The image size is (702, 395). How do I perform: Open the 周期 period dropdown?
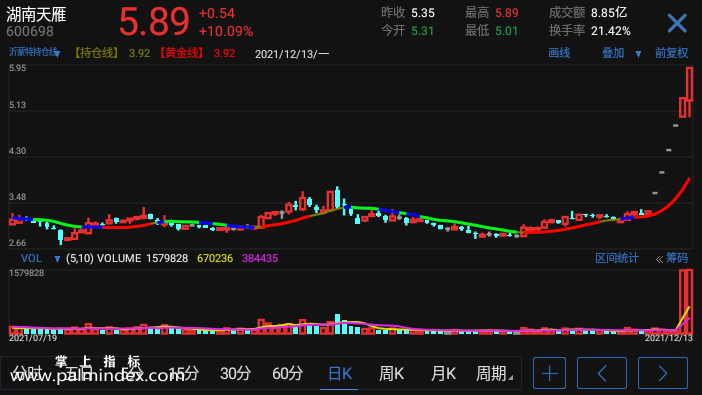493,373
